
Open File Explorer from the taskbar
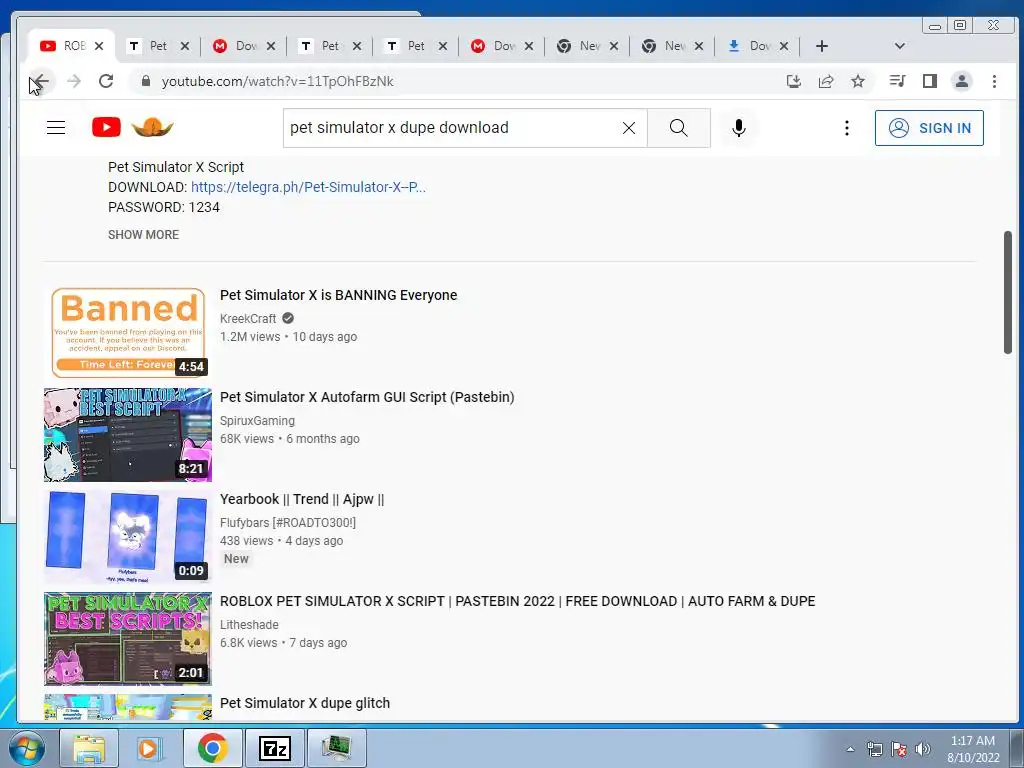coord(89,748)
